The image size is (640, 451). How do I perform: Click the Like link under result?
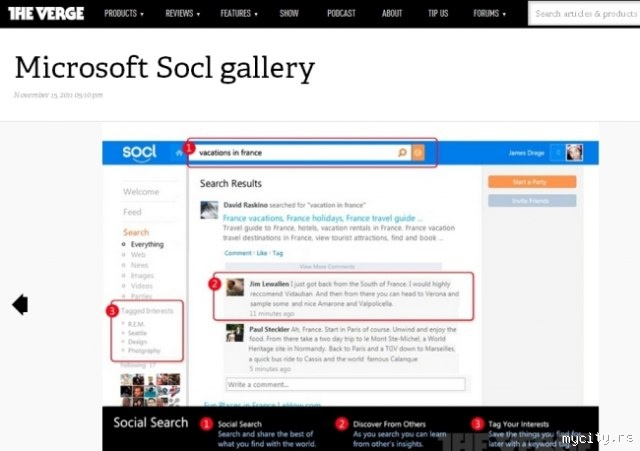[262, 253]
